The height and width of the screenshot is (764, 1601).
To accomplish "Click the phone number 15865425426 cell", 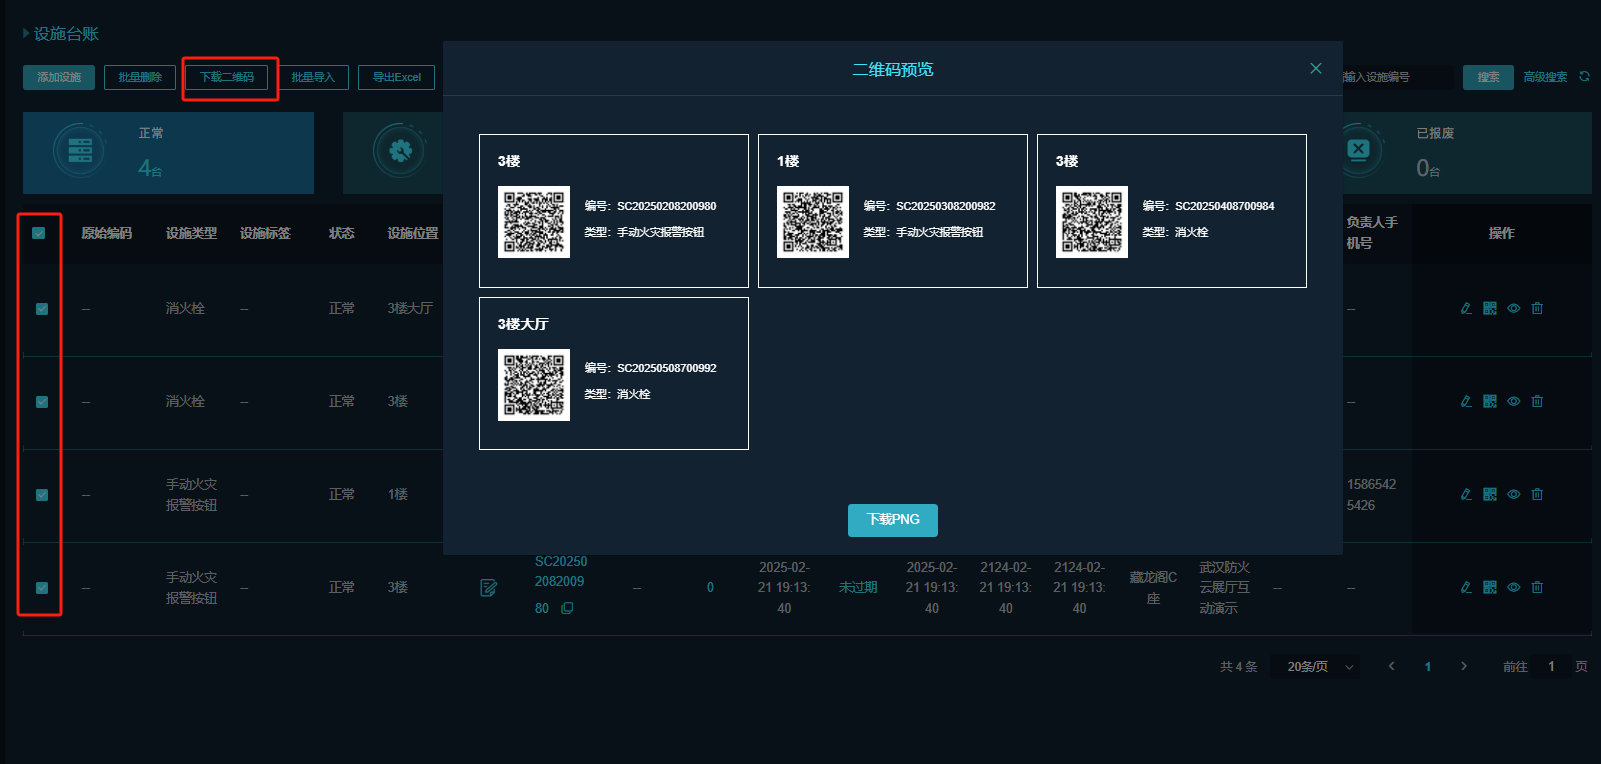I will coord(1371,494).
